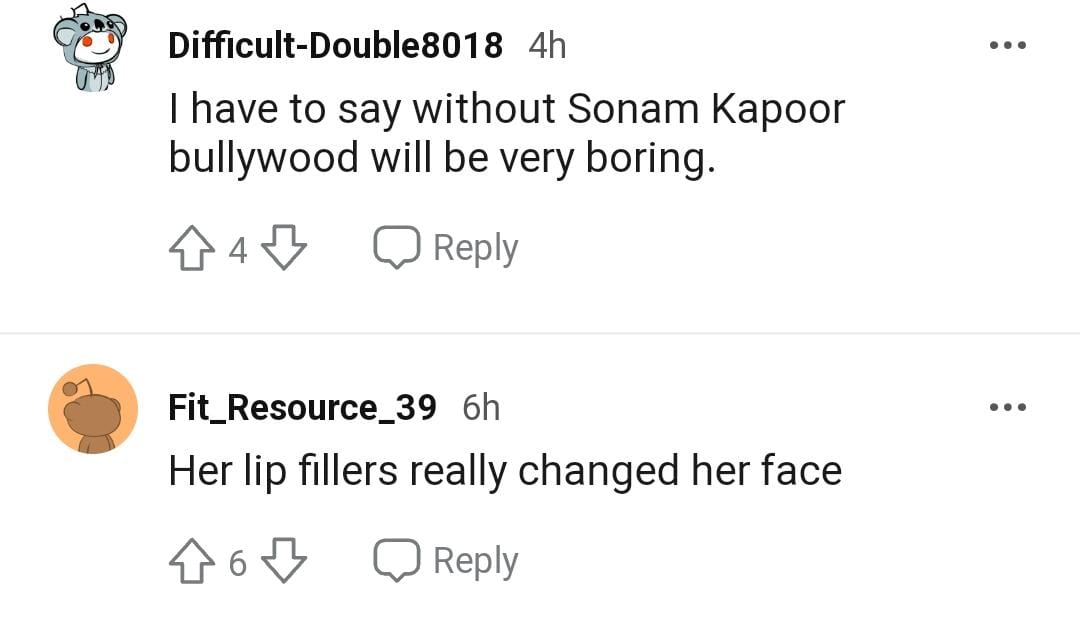1080x634 pixels.
Task: Click speech bubble icon under Fit_Resource_39's comment
Action: (x=396, y=562)
